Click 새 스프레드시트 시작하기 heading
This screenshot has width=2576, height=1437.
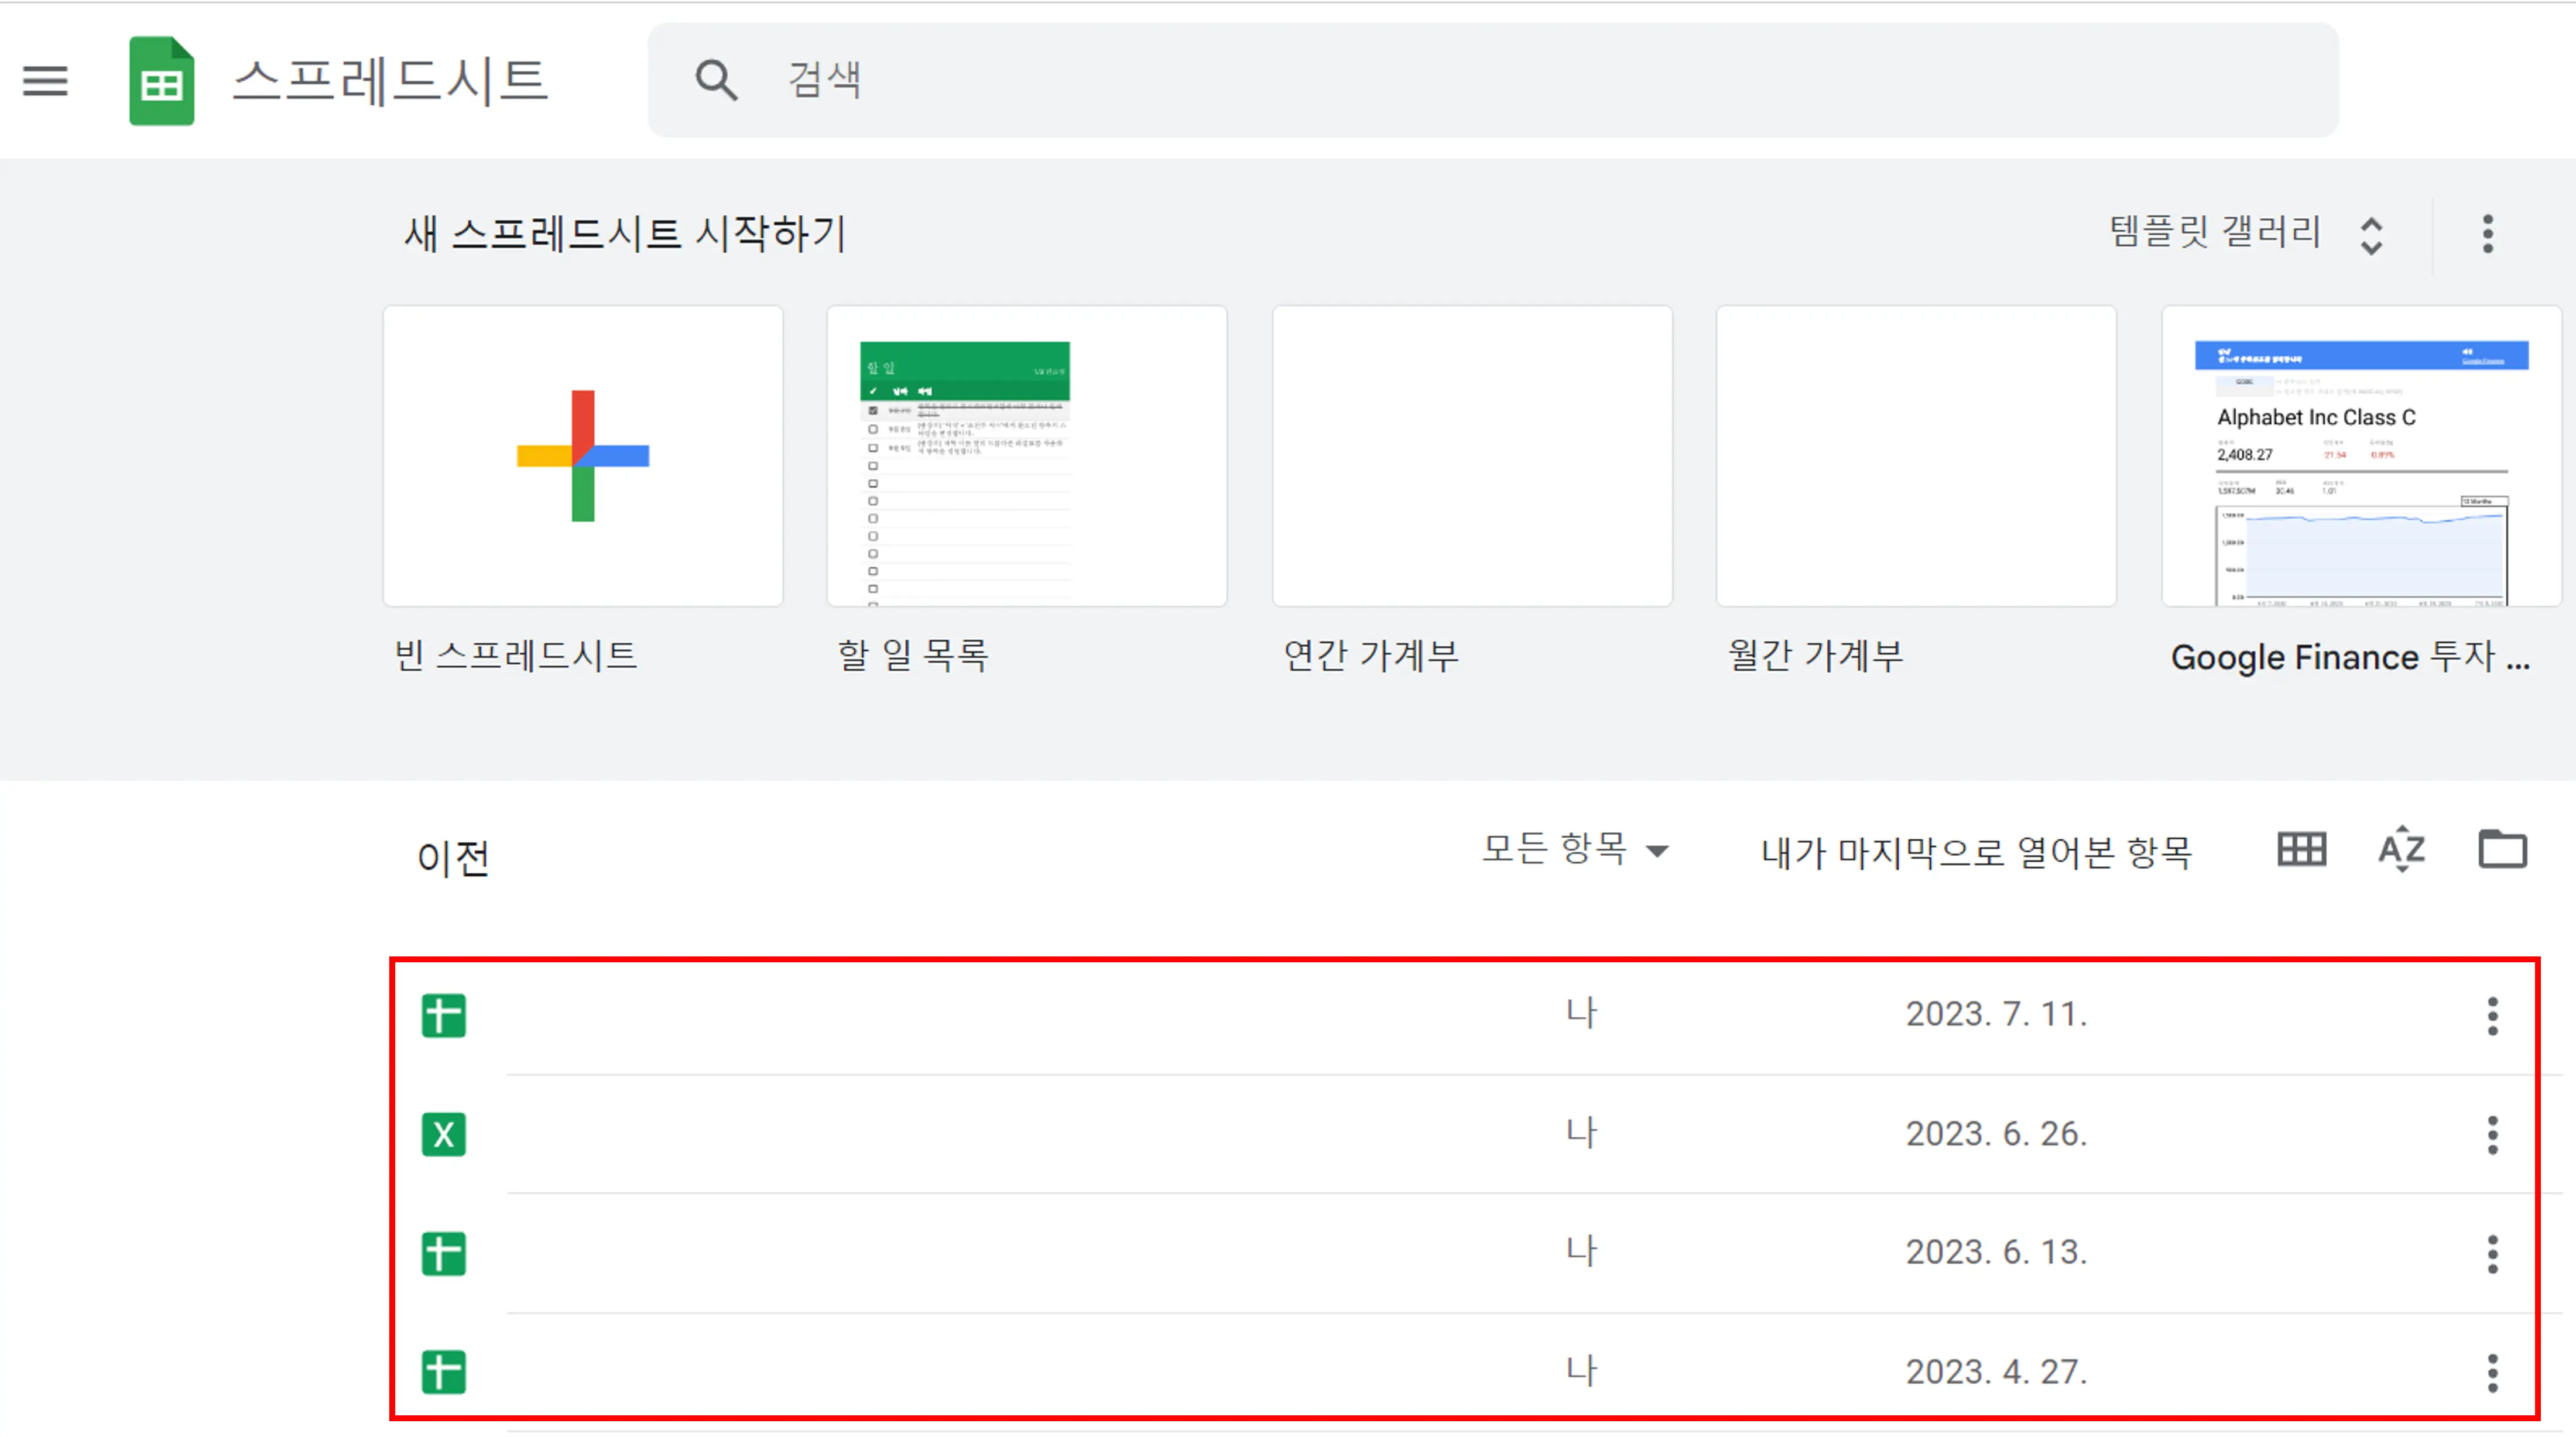(x=626, y=234)
